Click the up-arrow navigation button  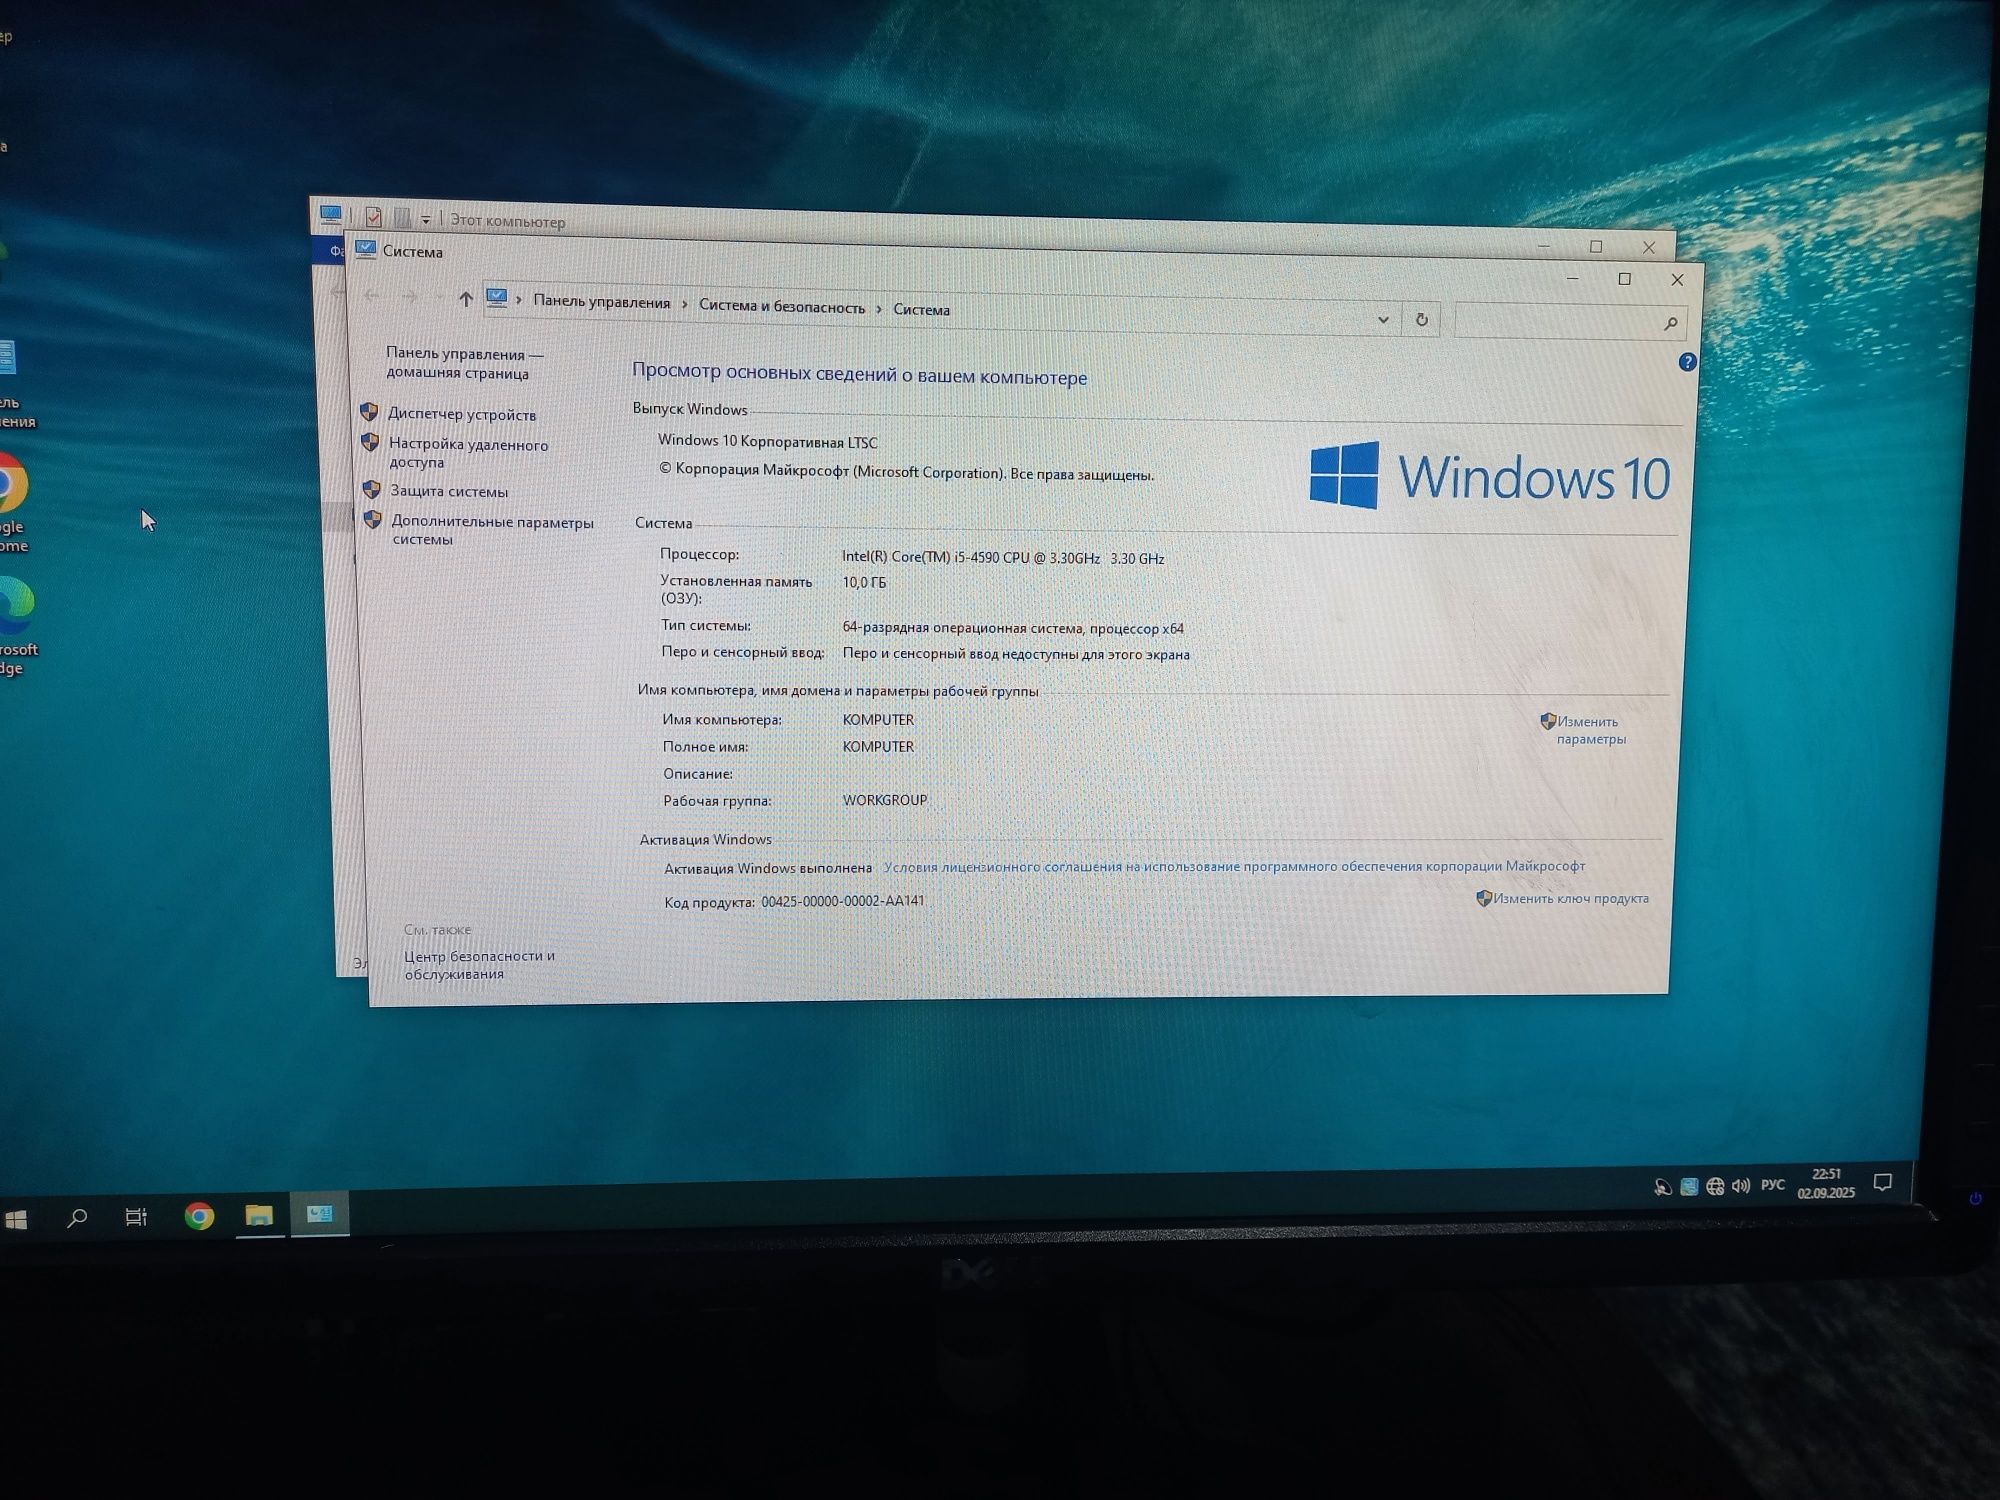pos(465,298)
